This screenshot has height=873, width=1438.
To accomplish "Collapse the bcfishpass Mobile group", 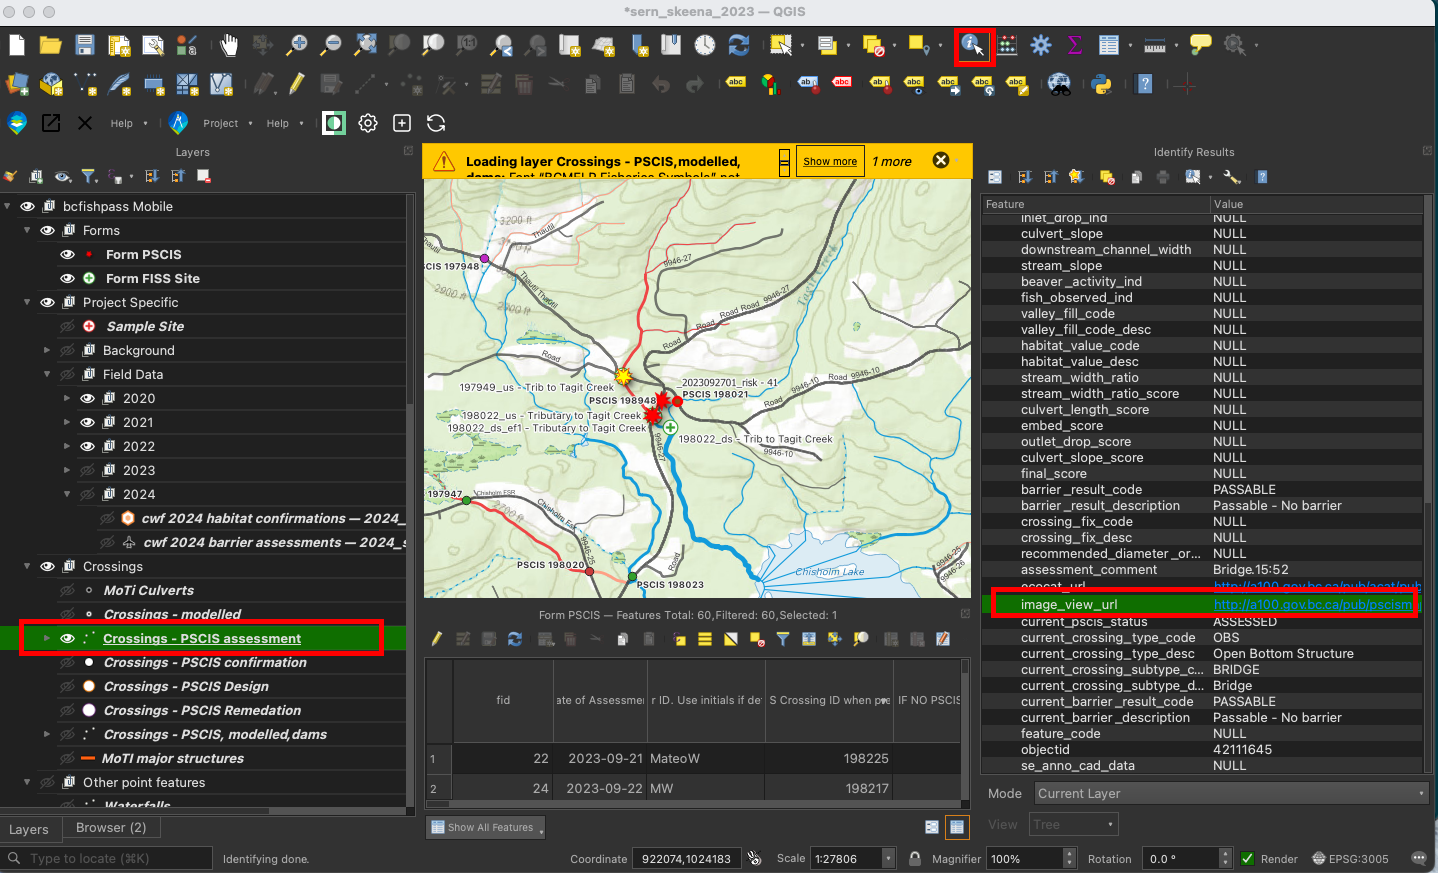I will coord(7,206).
